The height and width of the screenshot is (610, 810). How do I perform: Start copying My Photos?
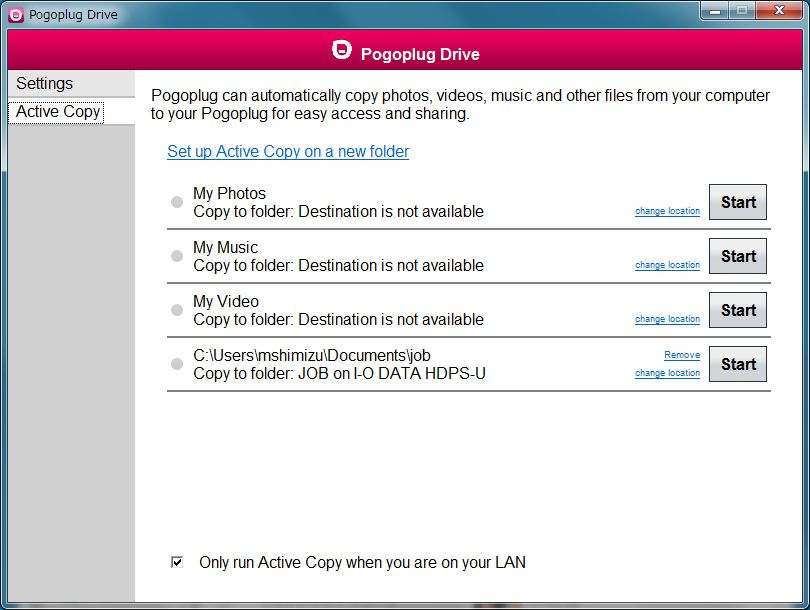click(738, 202)
